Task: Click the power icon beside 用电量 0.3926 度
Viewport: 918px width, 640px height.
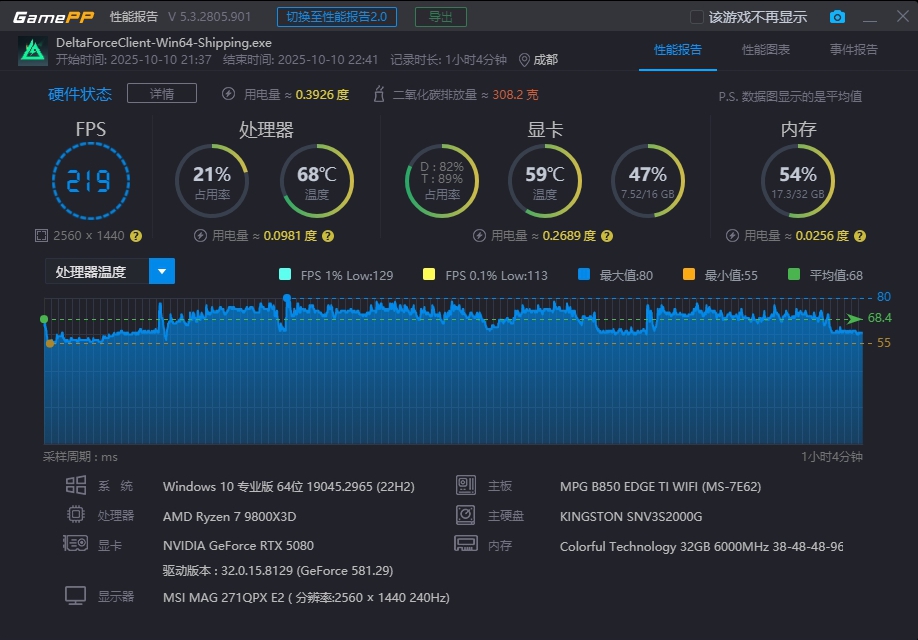Action: coord(228,94)
